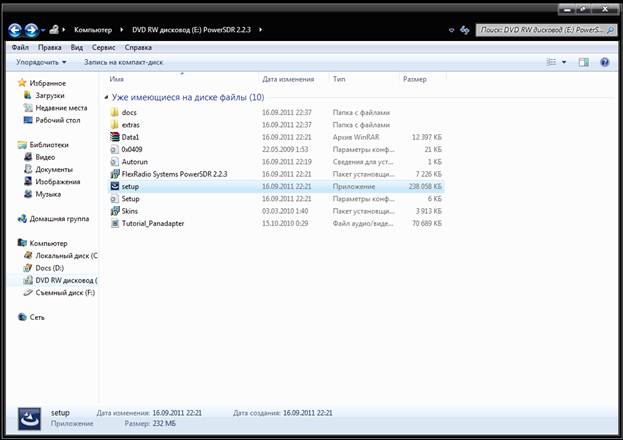Select the Setup config parameters file icon

pos(115,199)
